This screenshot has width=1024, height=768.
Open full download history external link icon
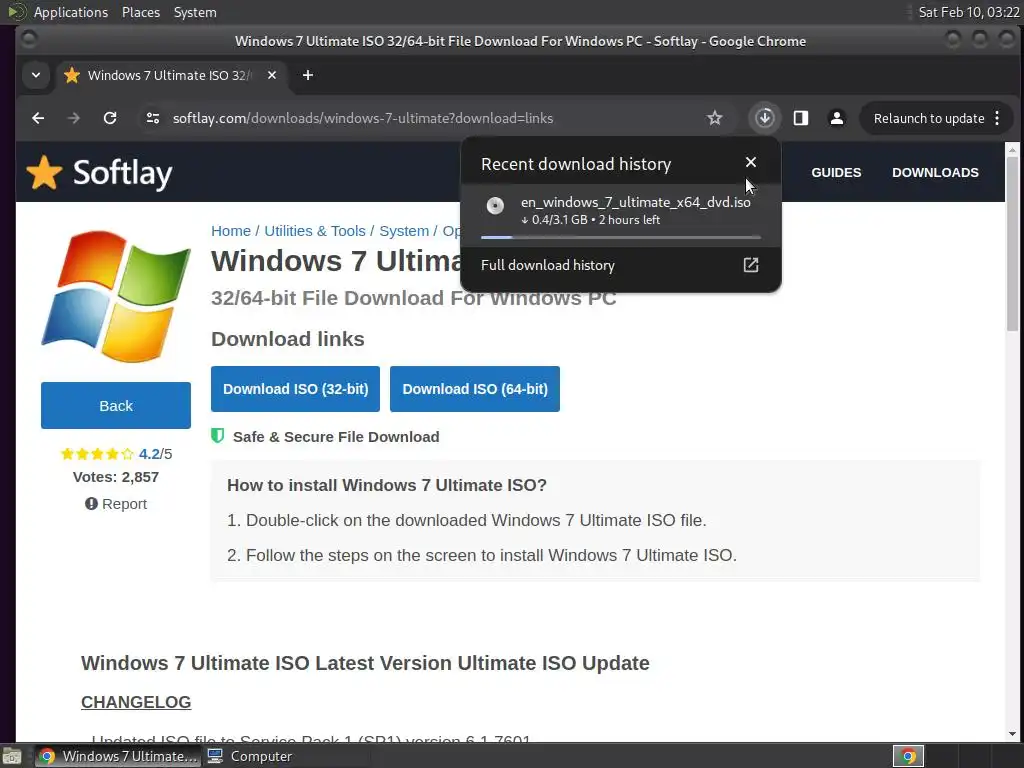pyautogui.click(x=751, y=264)
